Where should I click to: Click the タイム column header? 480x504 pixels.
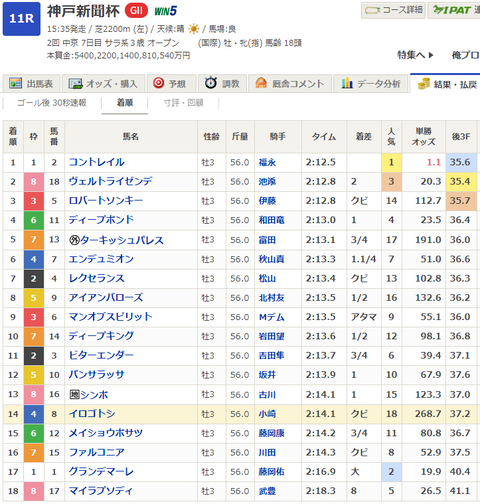pos(324,137)
